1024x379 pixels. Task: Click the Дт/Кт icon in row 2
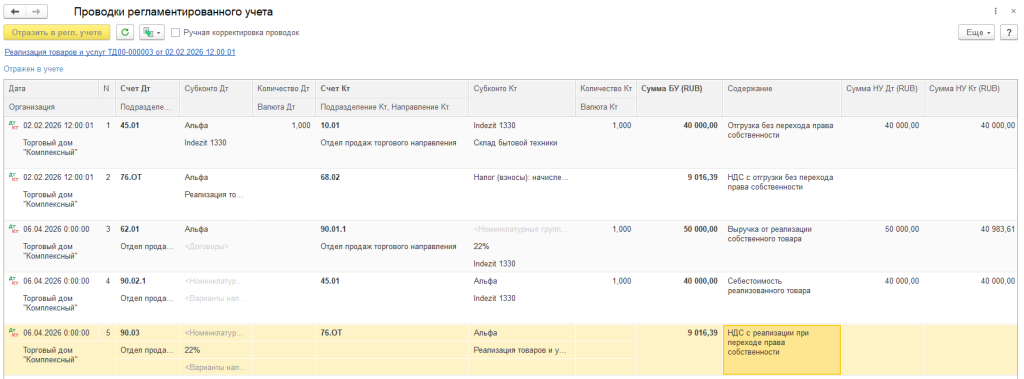[x=13, y=177]
